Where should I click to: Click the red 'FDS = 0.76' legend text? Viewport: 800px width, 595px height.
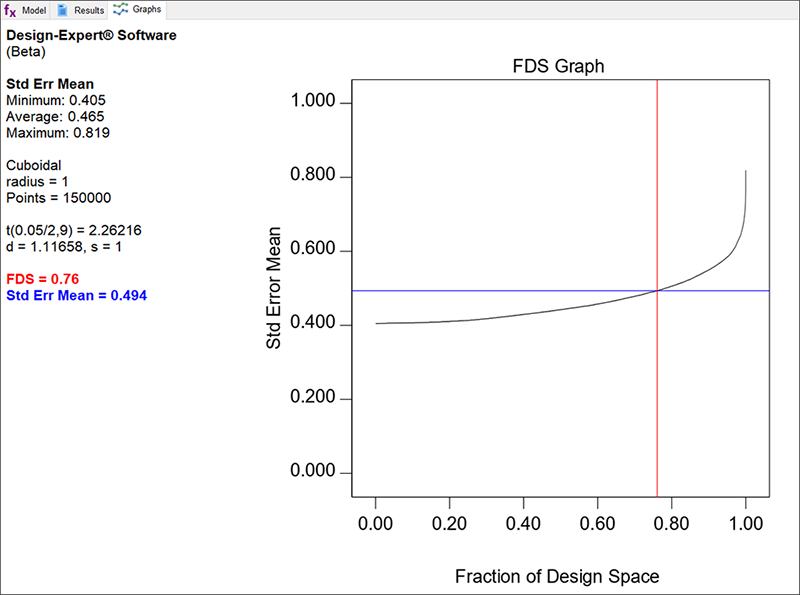click(42, 278)
